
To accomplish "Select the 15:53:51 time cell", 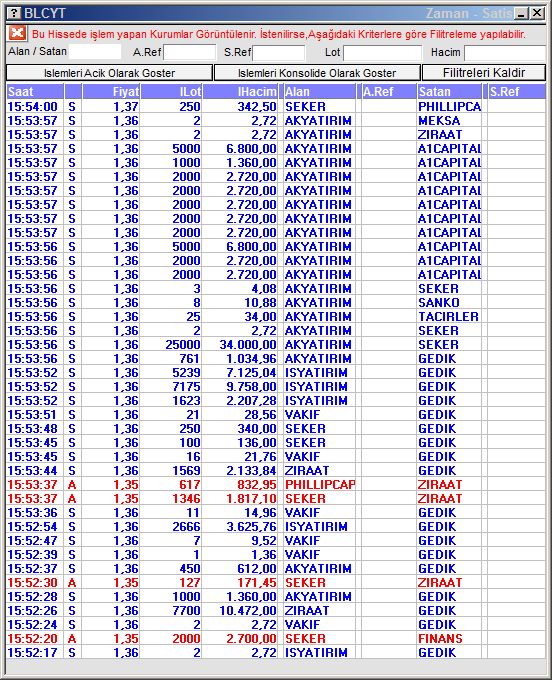I will click(33, 415).
